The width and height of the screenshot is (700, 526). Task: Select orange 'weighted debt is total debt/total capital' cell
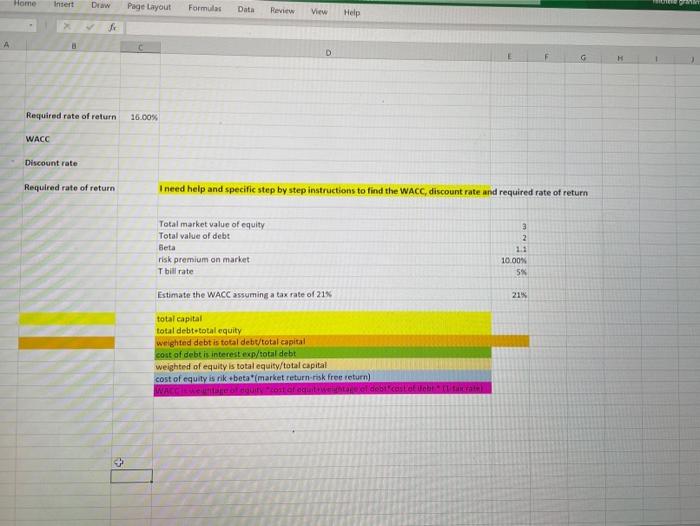[323, 342]
